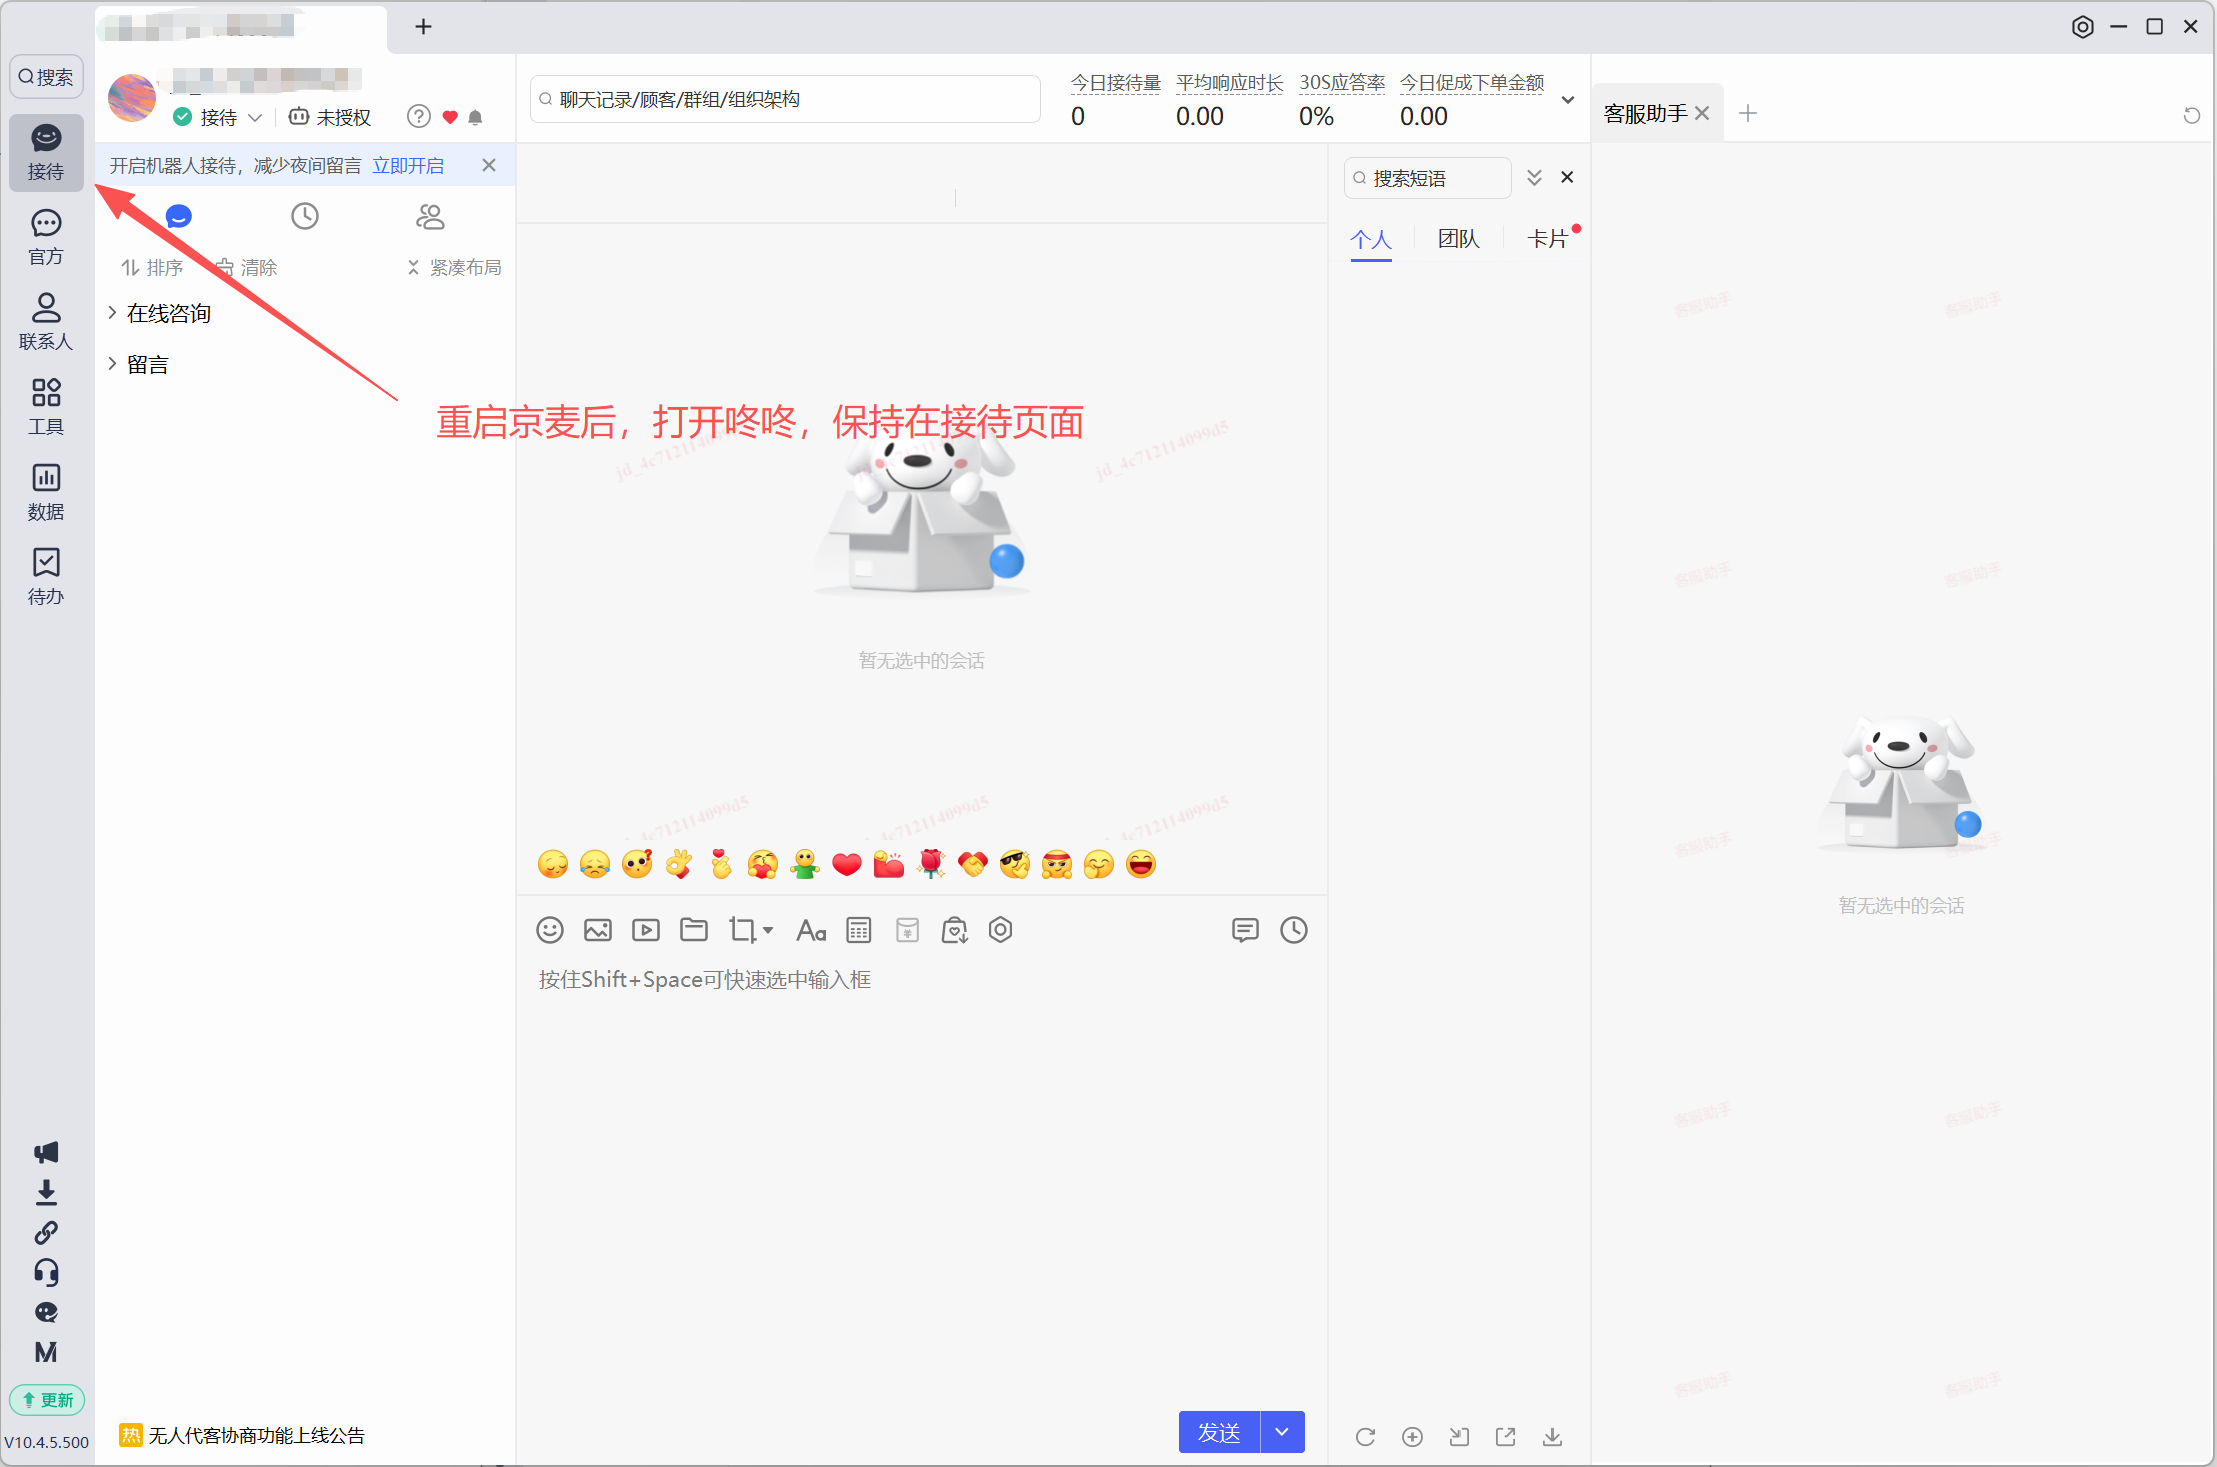Click the 搜索短语 search field
This screenshot has height=1467, width=2217.
click(1428, 178)
